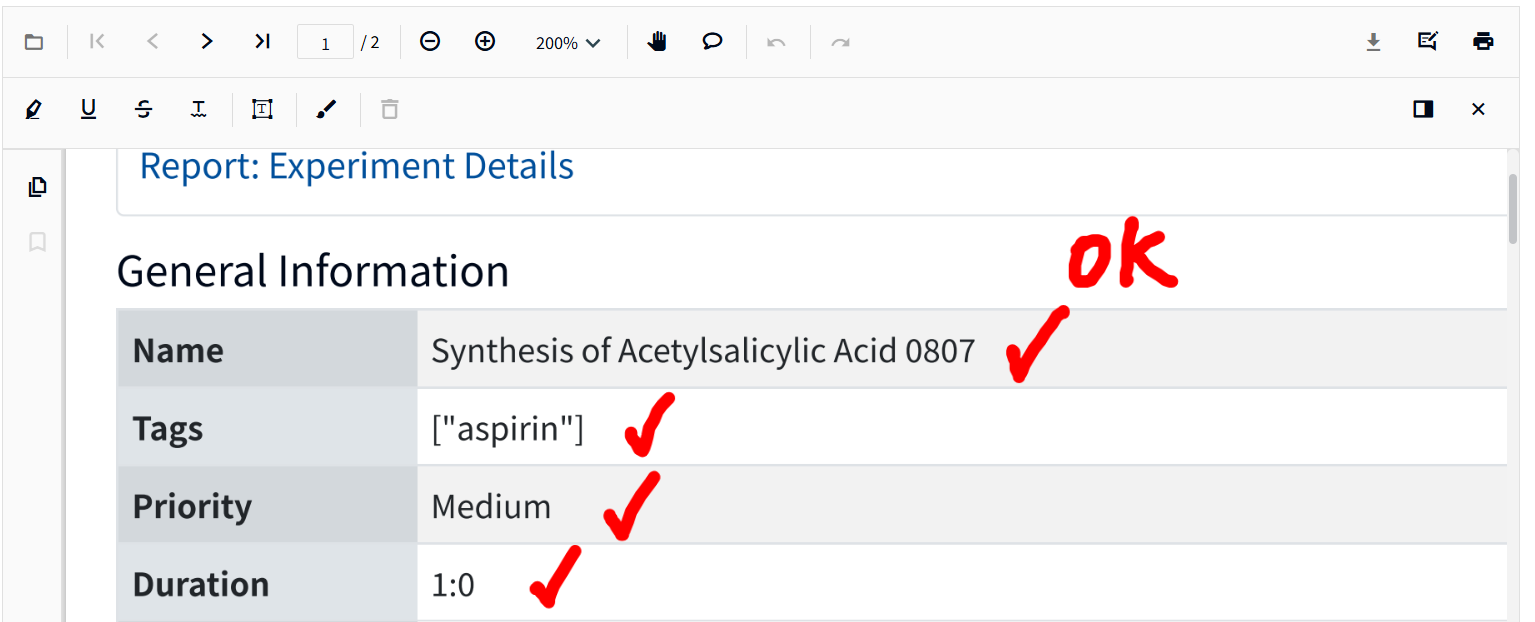
Task: Zoom out with the minus icon
Action: tap(430, 41)
